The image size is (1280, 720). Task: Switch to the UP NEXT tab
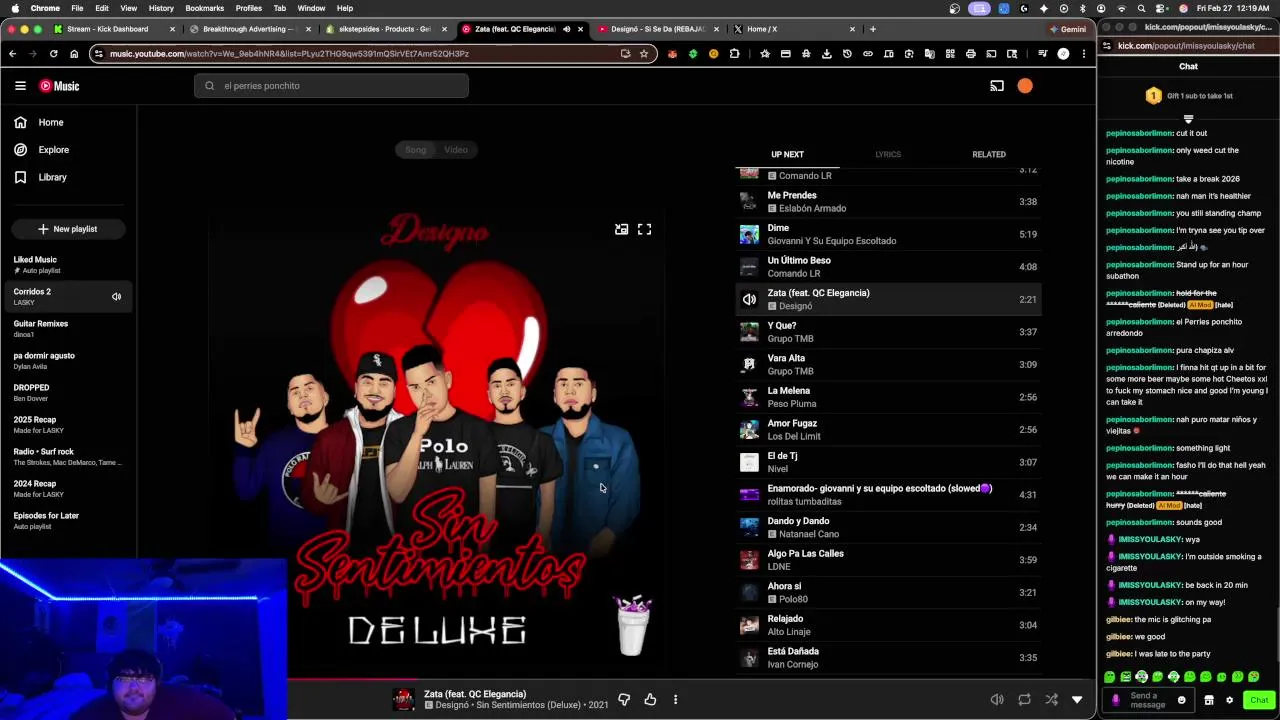787,154
